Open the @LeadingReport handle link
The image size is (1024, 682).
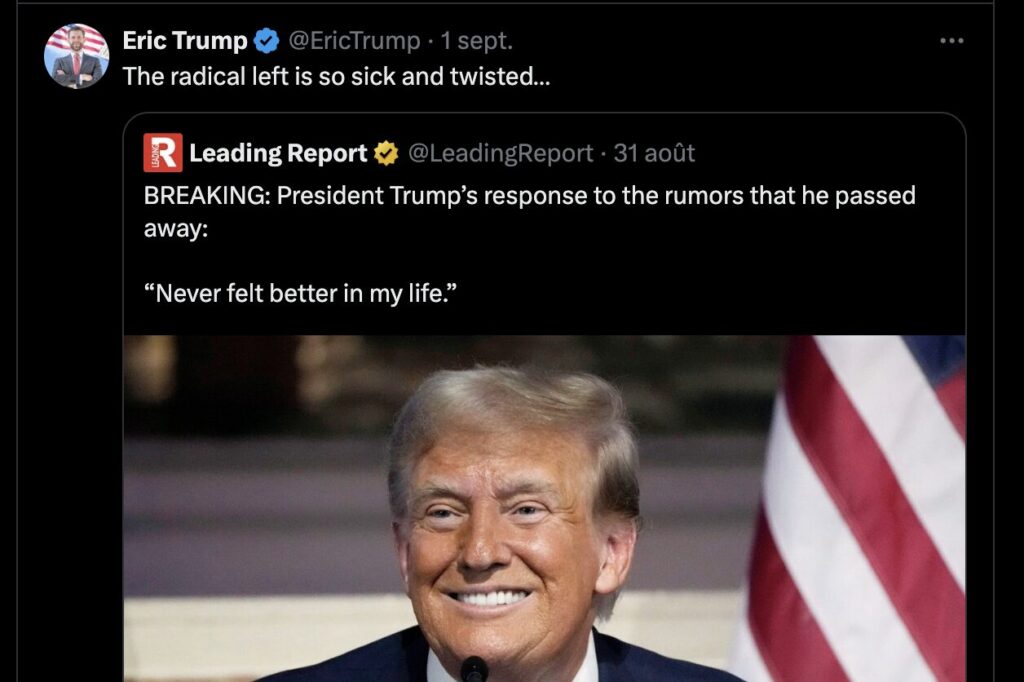tap(500, 154)
